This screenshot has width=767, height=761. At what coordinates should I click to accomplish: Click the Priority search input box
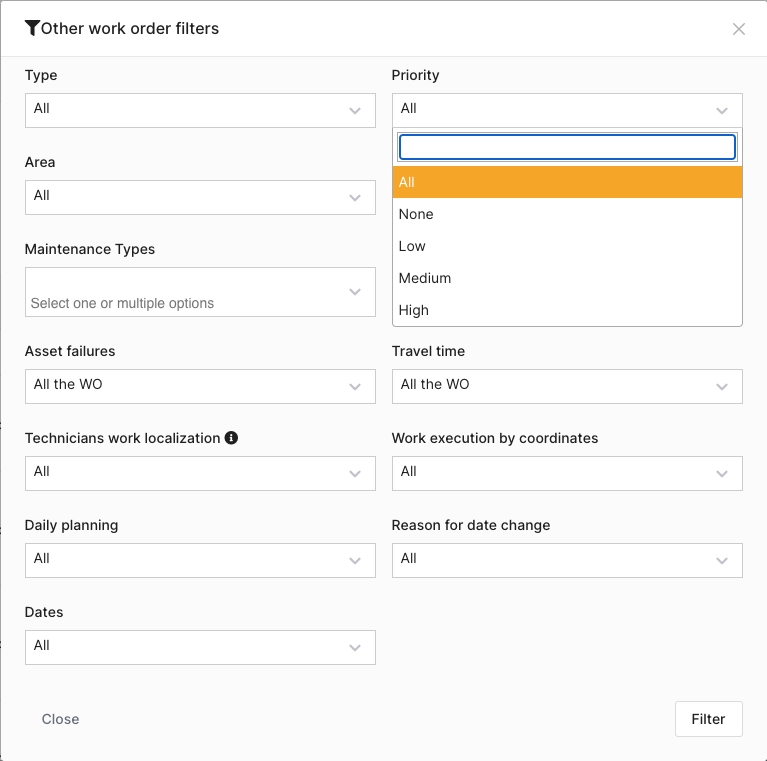point(567,148)
